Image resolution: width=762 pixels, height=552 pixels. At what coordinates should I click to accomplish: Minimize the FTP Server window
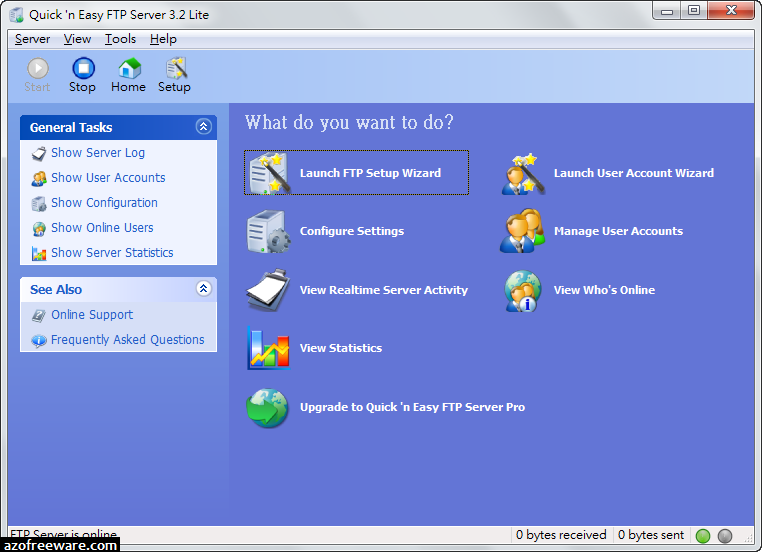(667, 11)
